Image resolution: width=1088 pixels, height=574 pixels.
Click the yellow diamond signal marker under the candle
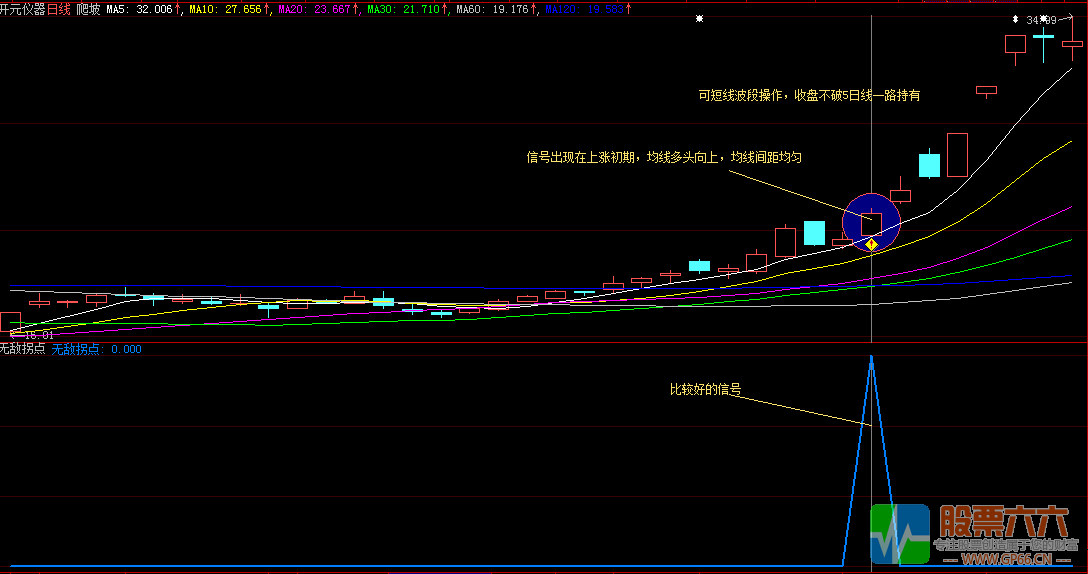tap(871, 243)
